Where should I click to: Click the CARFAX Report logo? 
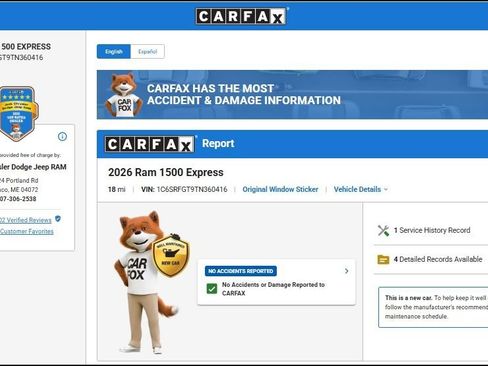150,144
